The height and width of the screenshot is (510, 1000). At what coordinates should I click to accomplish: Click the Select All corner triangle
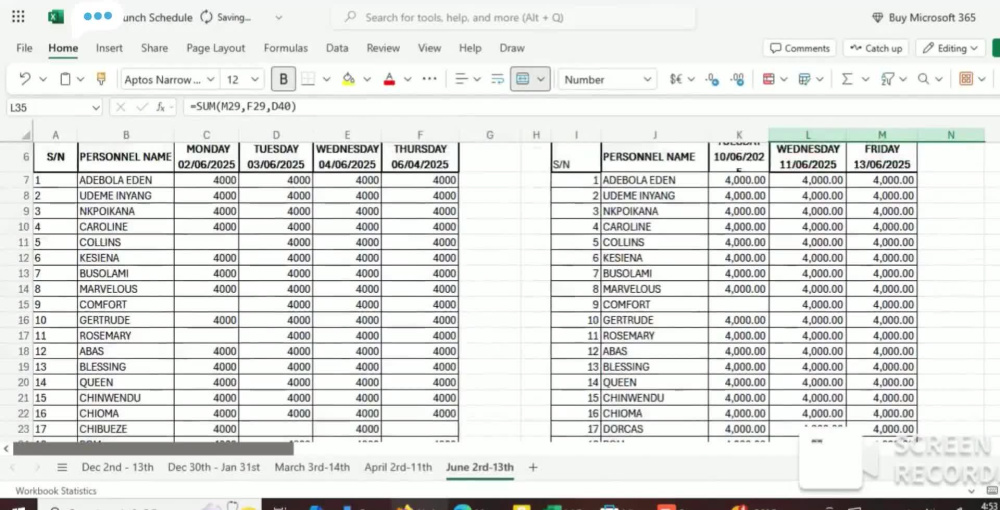click(27, 135)
